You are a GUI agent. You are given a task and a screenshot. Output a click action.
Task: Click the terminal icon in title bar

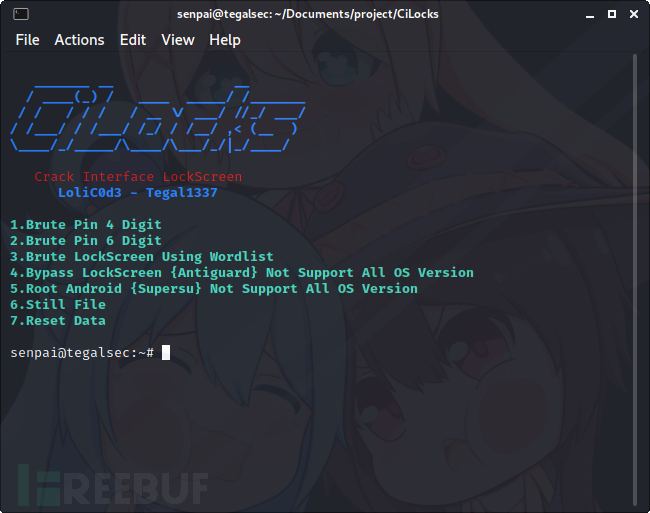(x=21, y=14)
